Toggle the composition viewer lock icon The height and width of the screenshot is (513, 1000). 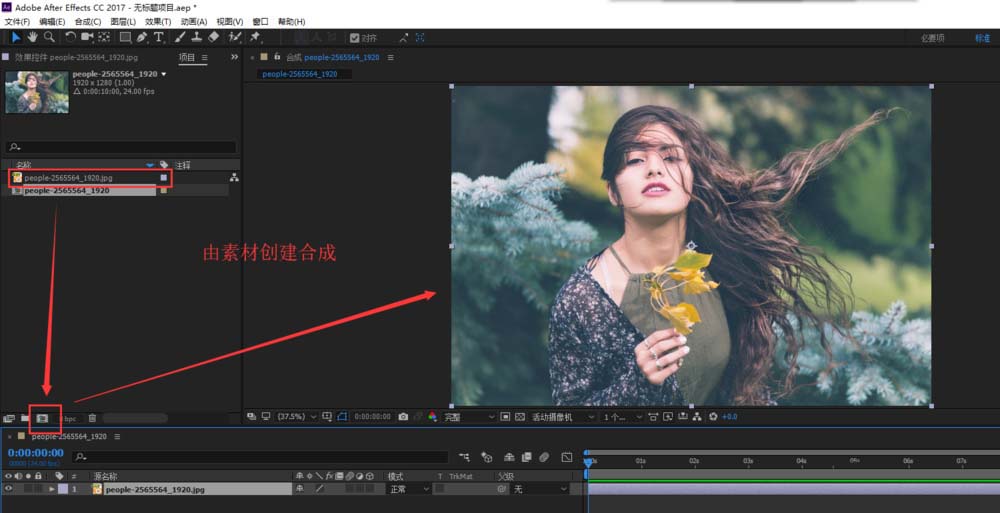tap(277, 57)
